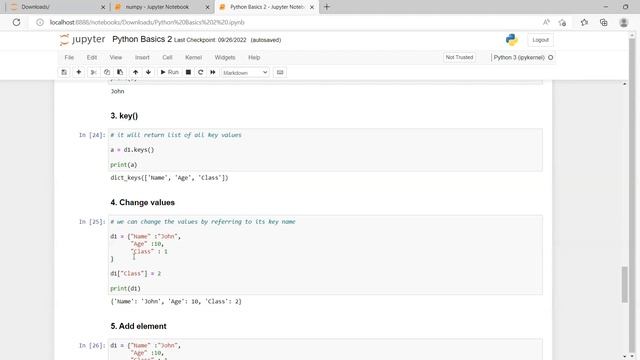Open the browser profile avatar

(624, 22)
